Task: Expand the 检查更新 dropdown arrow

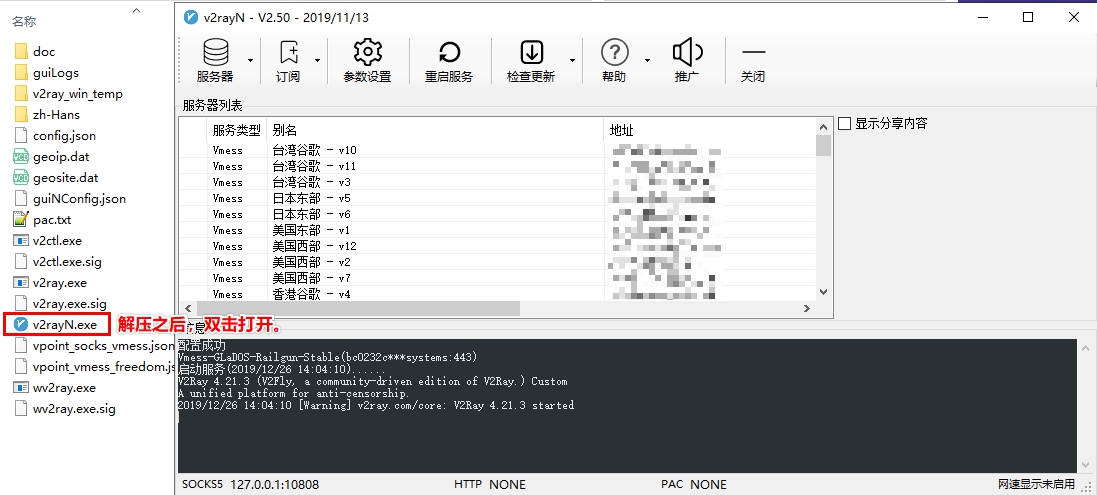Action: (572, 61)
